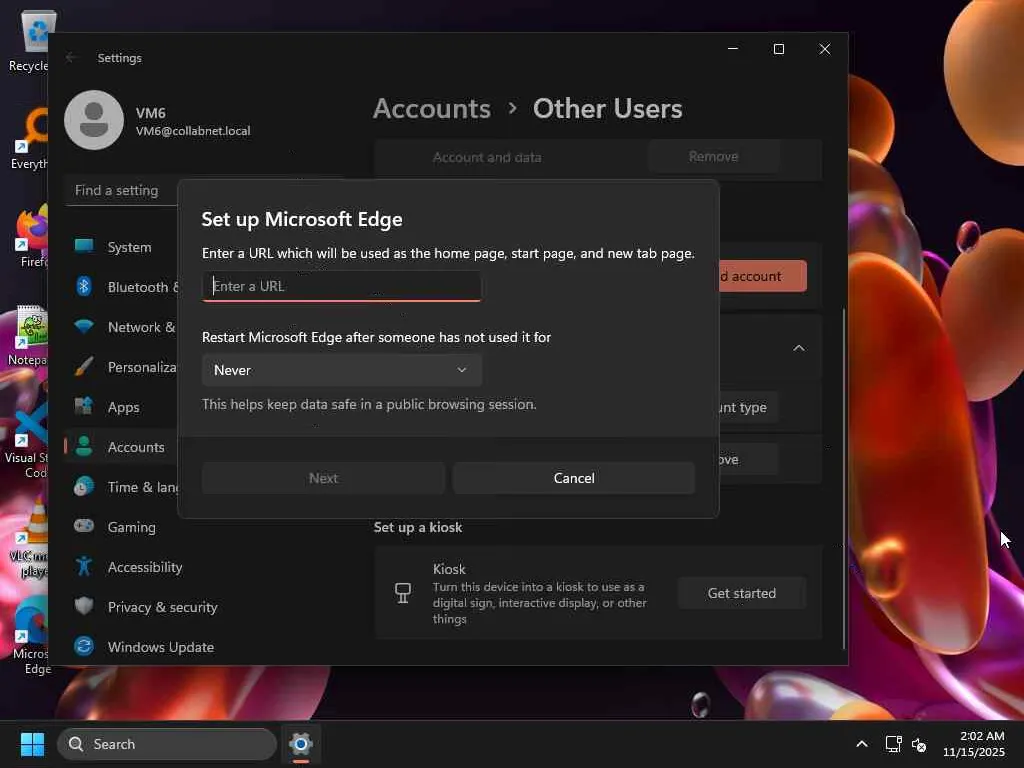Open the Accessibility figure icon
This screenshot has height=768, width=1024.
[x=84, y=566]
